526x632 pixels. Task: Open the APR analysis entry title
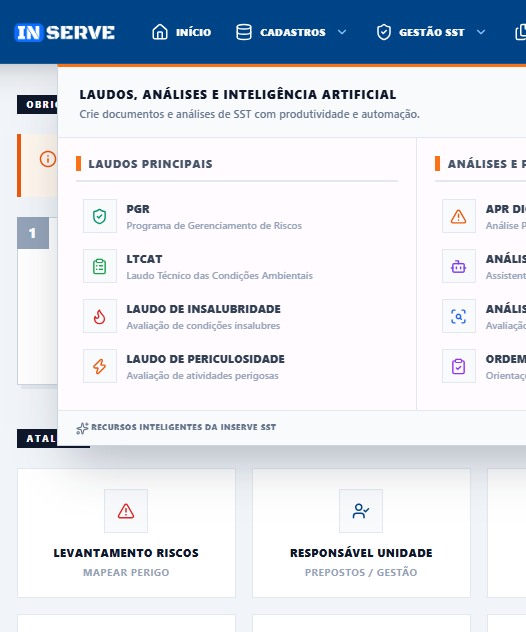coord(505,209)
